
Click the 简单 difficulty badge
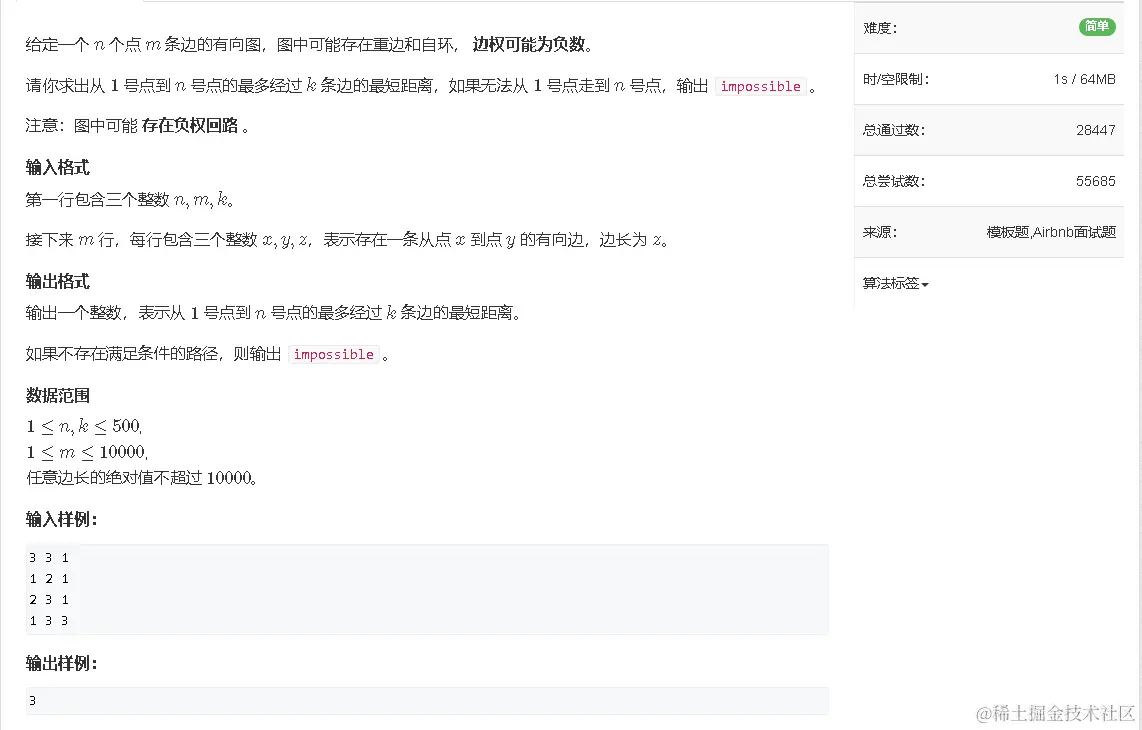pyautogui.click(x=1097, y=27)
